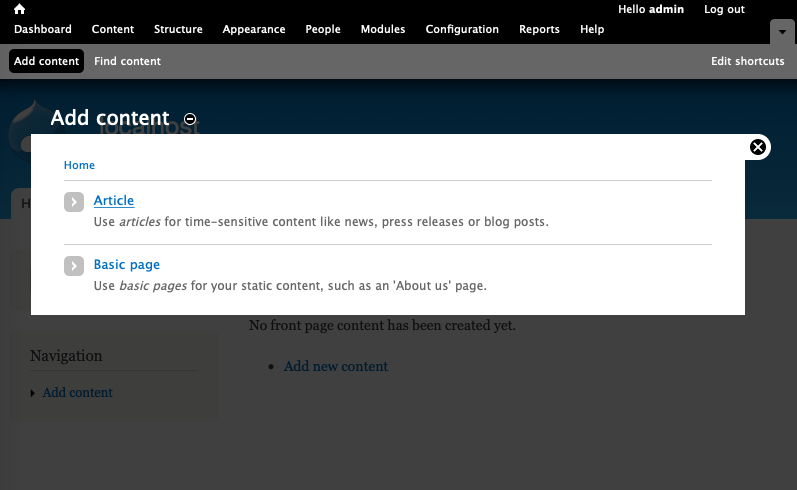Click the home icon in the admin toolbar
Image resolution: width=797 pixels, height=490 pixels.
tap(19, 9)
